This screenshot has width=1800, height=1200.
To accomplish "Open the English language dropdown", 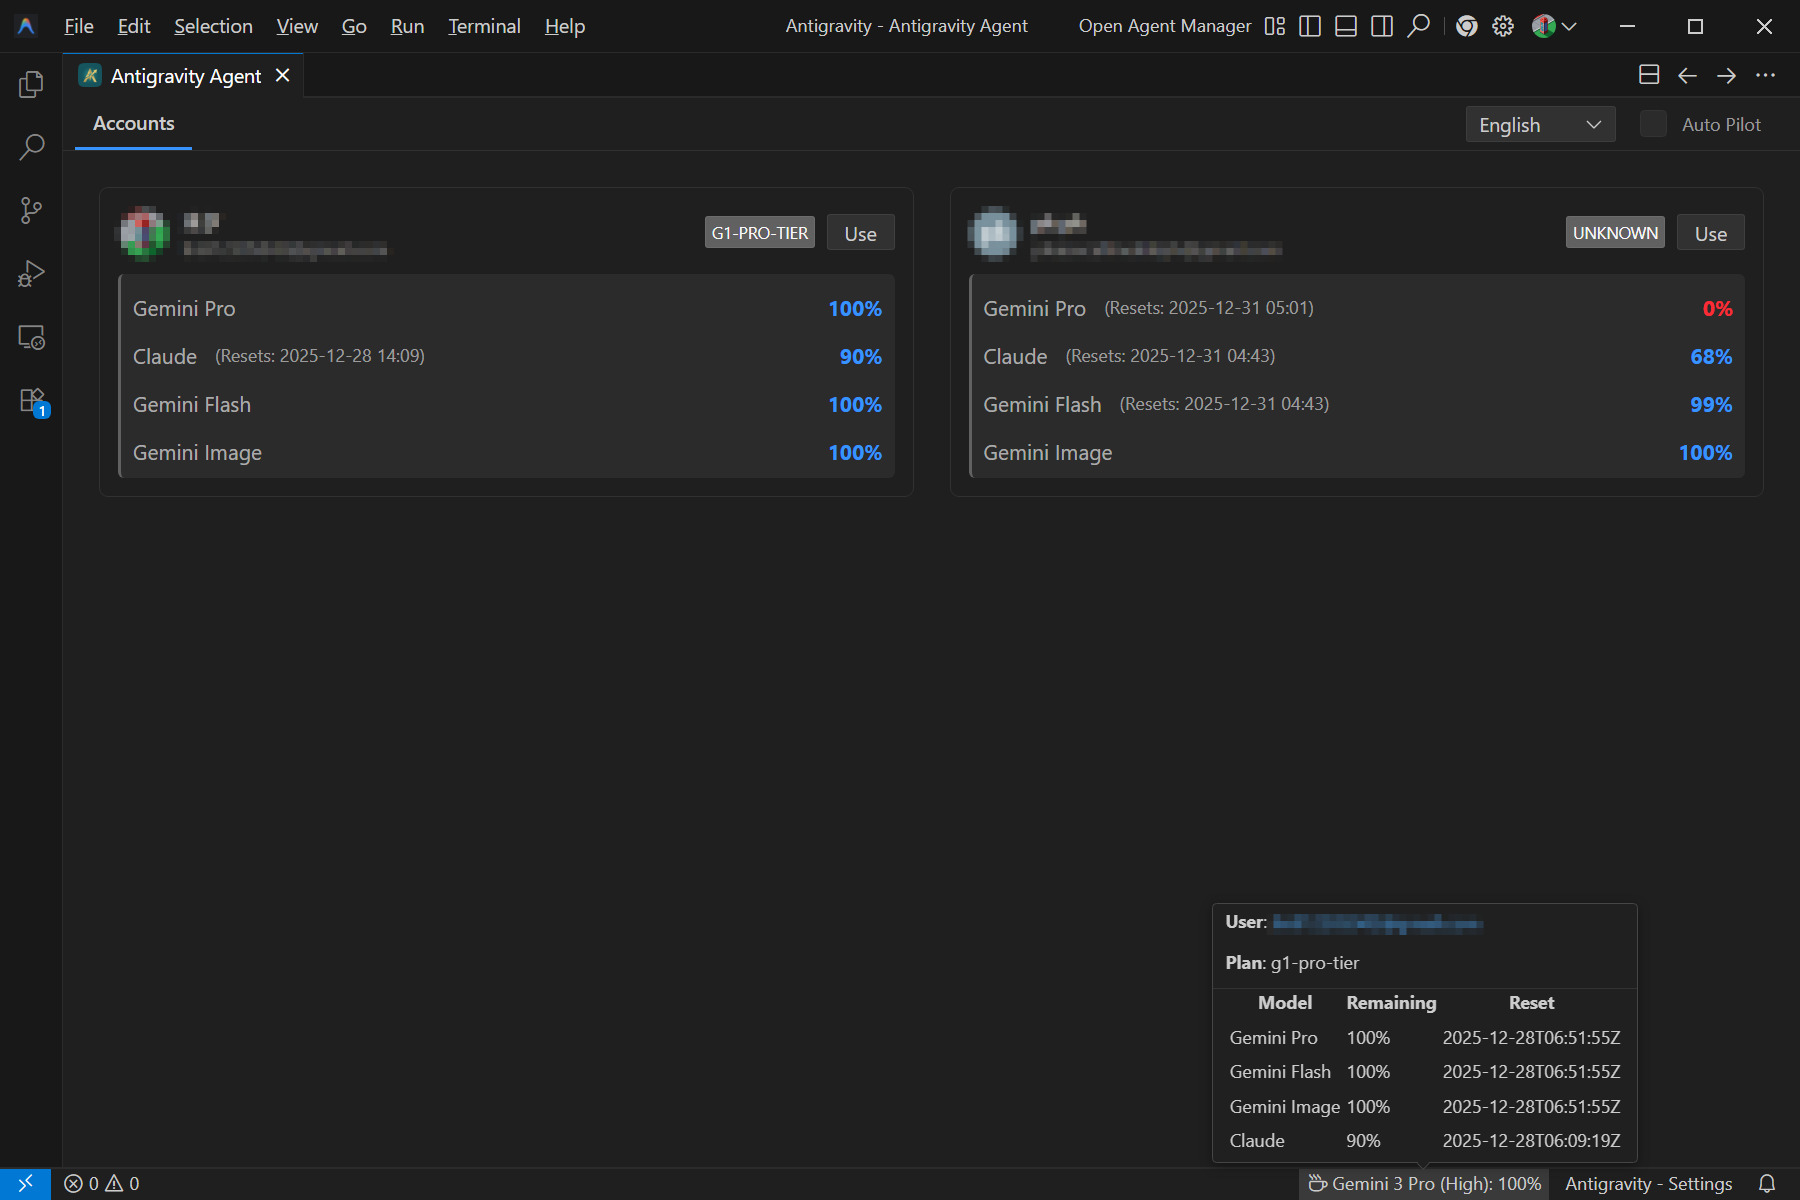I will pos(1540,125).
